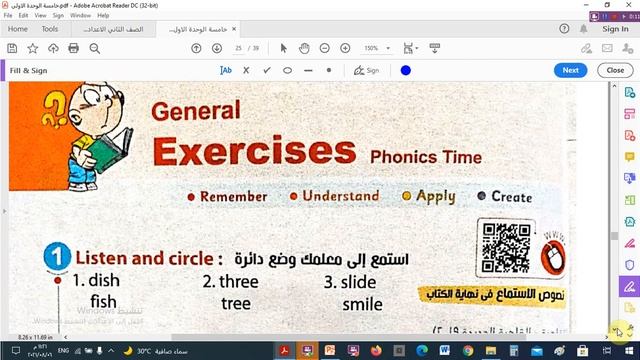640x360 pixels.
Task: Open the Windows Start menu
Action: click(629, 351)
